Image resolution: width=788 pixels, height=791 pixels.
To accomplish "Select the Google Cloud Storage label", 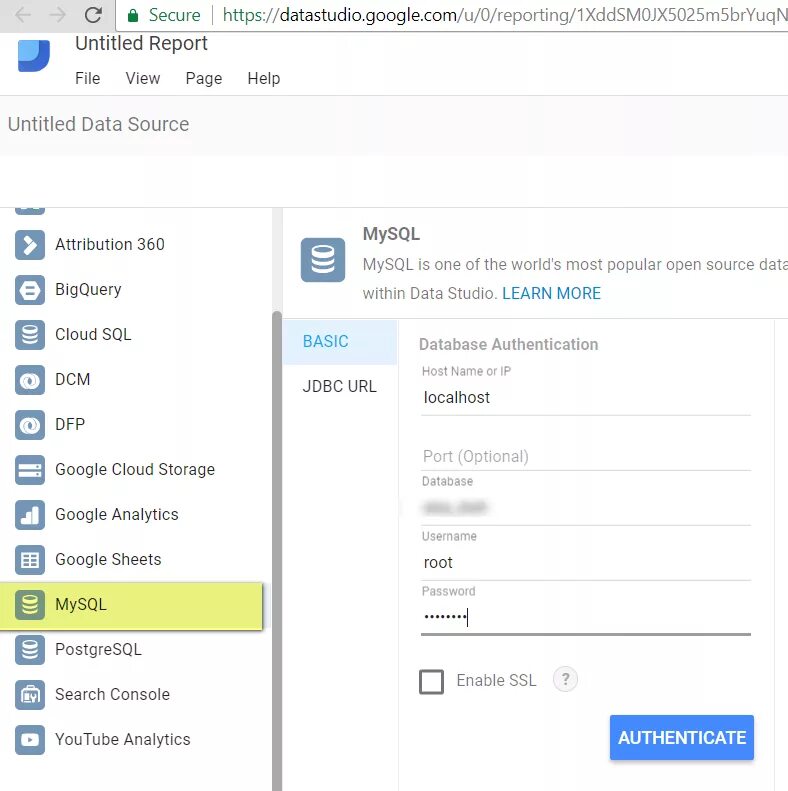I will (135, 470).
